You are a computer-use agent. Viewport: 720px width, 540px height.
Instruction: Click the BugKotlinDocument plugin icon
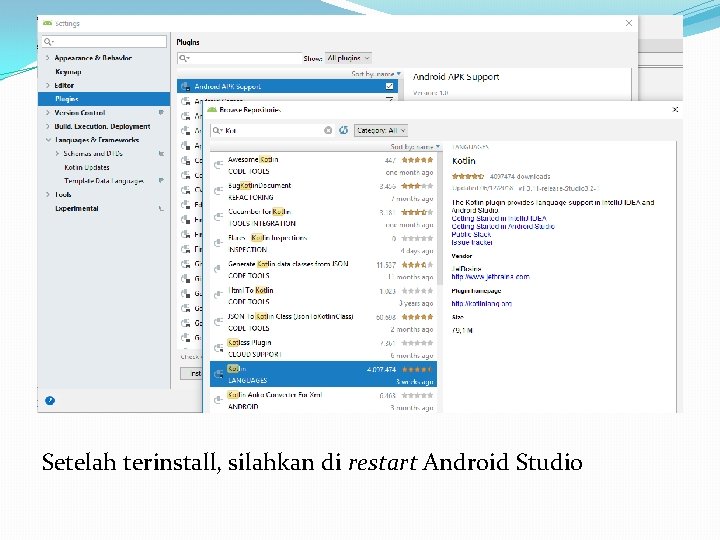(219, 191)
